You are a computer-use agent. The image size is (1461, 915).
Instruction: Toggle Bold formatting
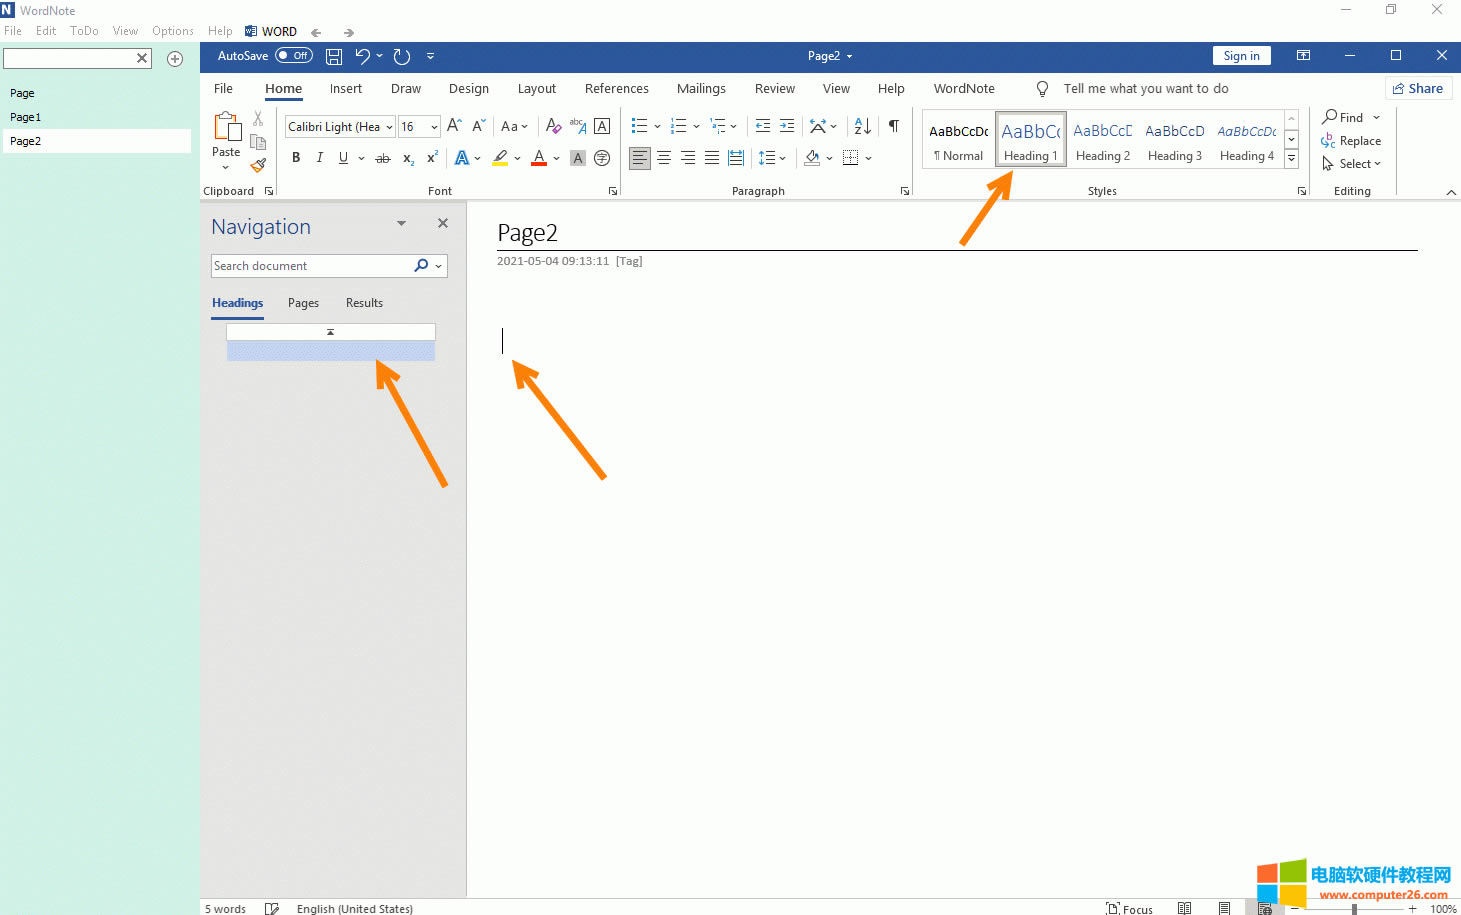[296, 158]
